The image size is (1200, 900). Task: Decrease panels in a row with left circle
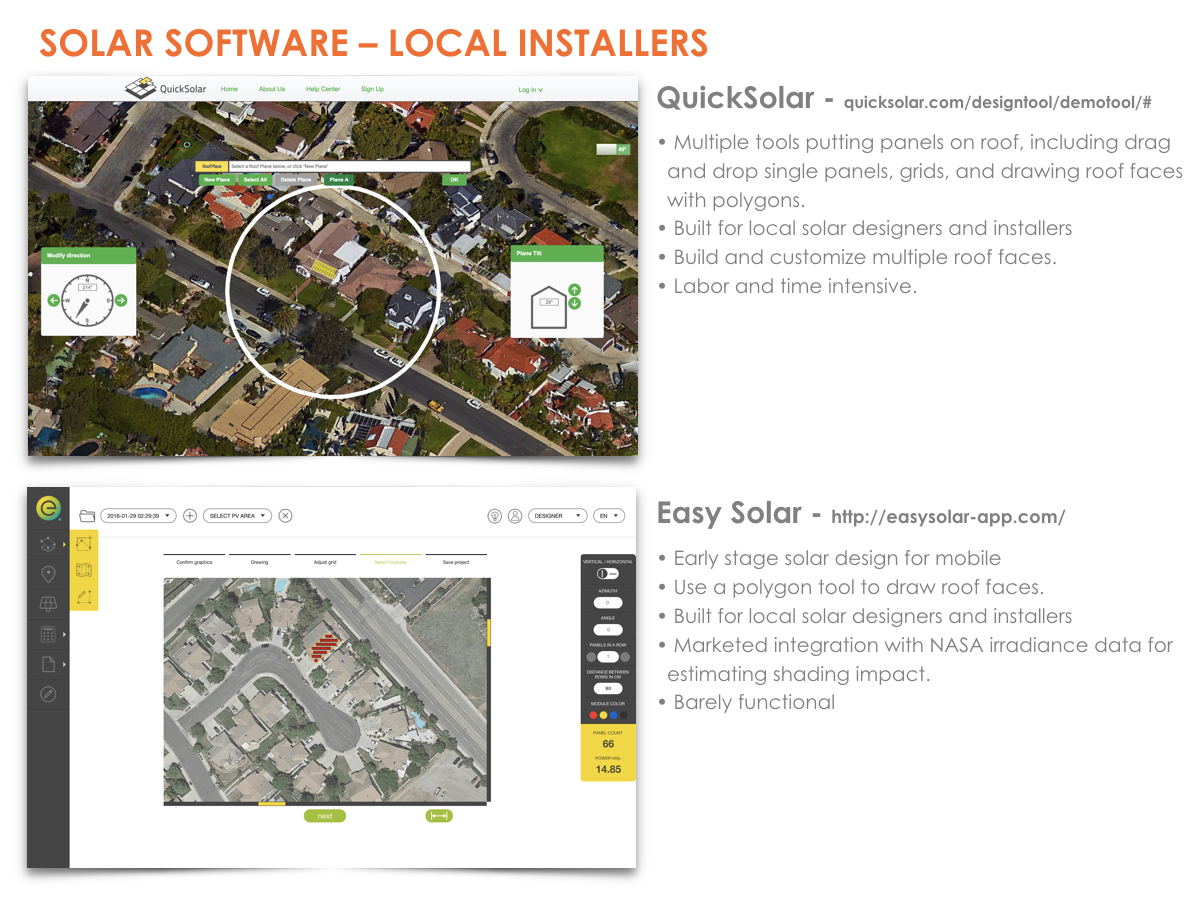591,657
